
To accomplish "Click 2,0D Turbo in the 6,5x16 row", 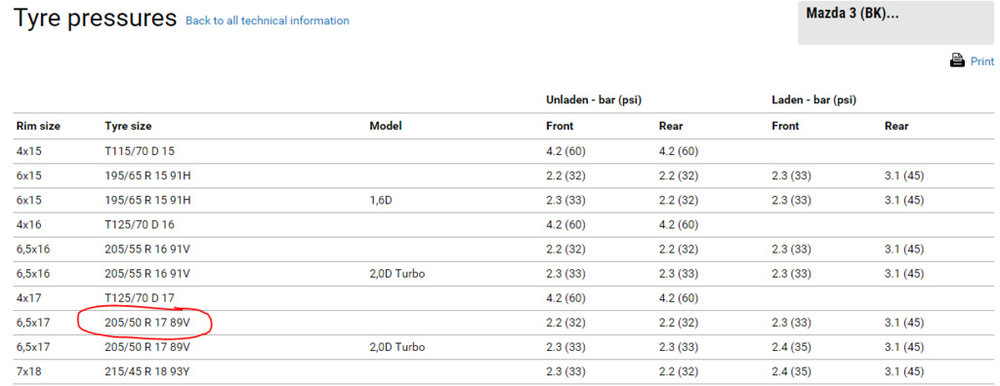I will (397, 274).
